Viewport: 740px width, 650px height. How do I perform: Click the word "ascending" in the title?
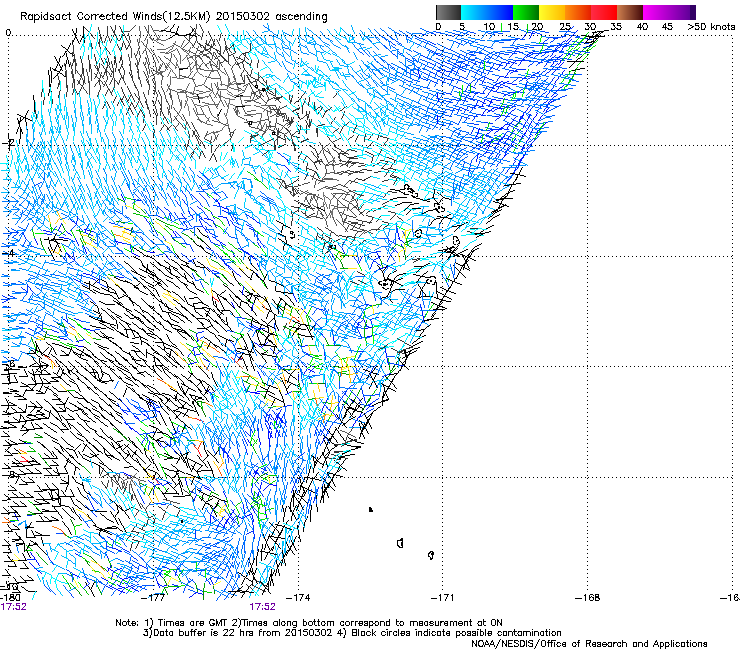tap(301, 17)
